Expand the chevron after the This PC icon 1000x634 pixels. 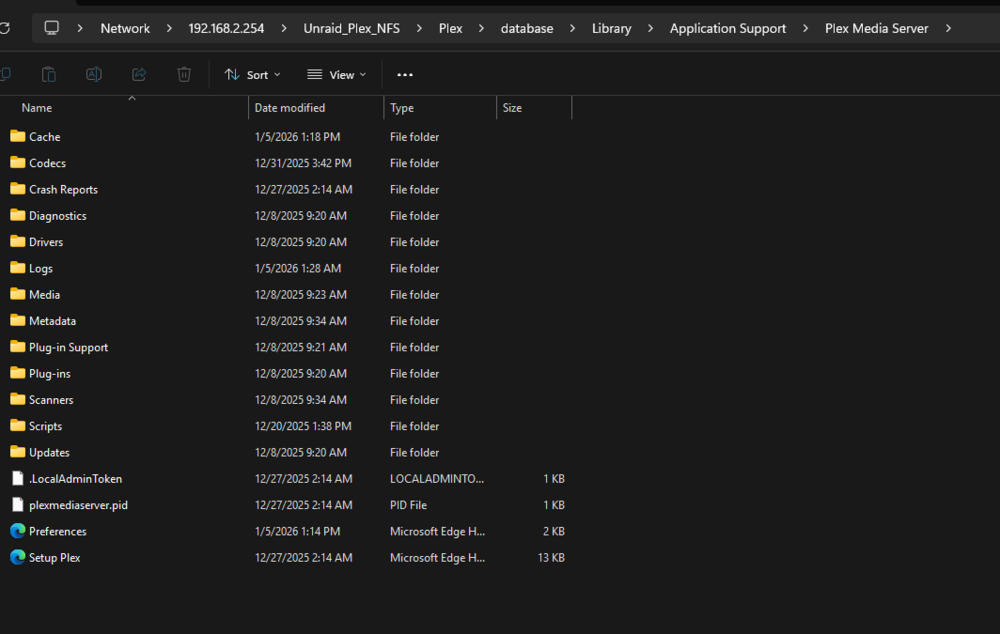click(80, 28)
